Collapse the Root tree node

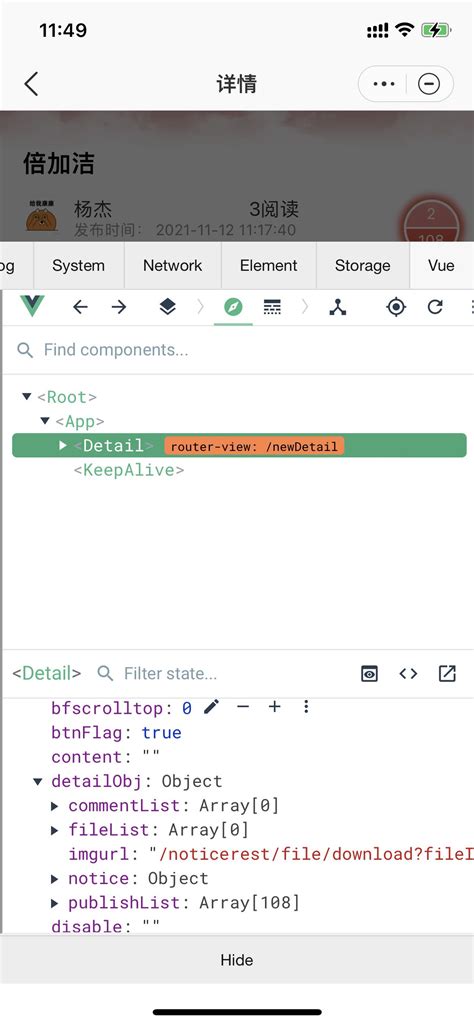(27, 397)
